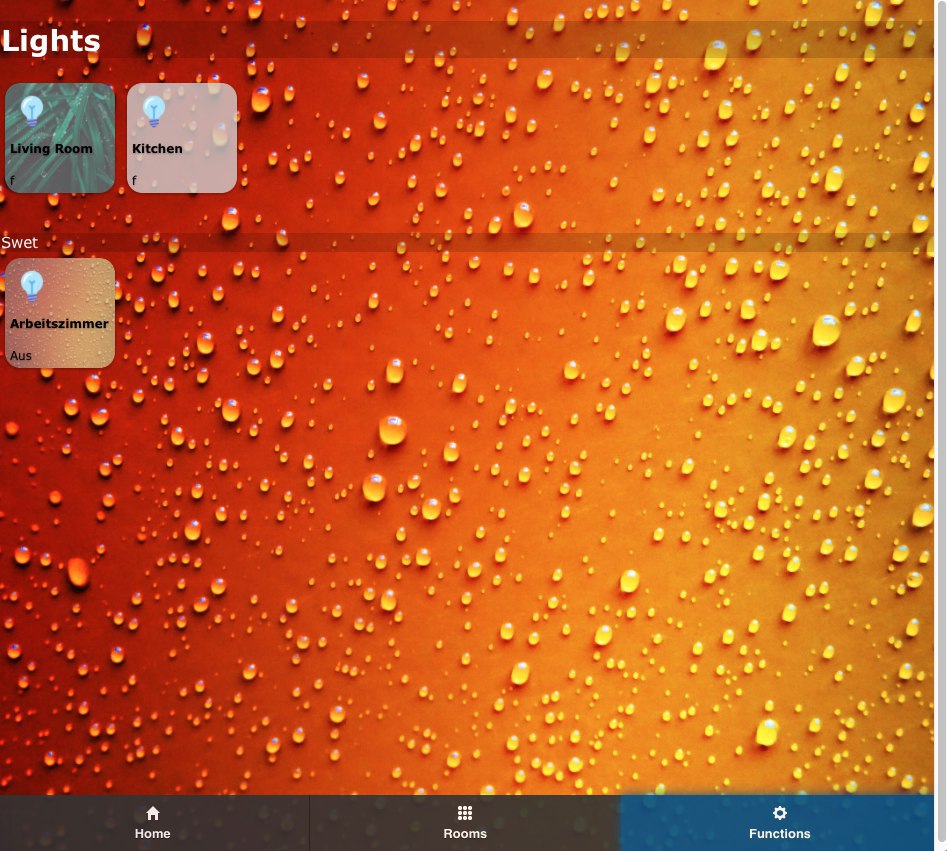947x851 pixels.
Task: Click the Kitchen tile name
Action: (157, 149)
